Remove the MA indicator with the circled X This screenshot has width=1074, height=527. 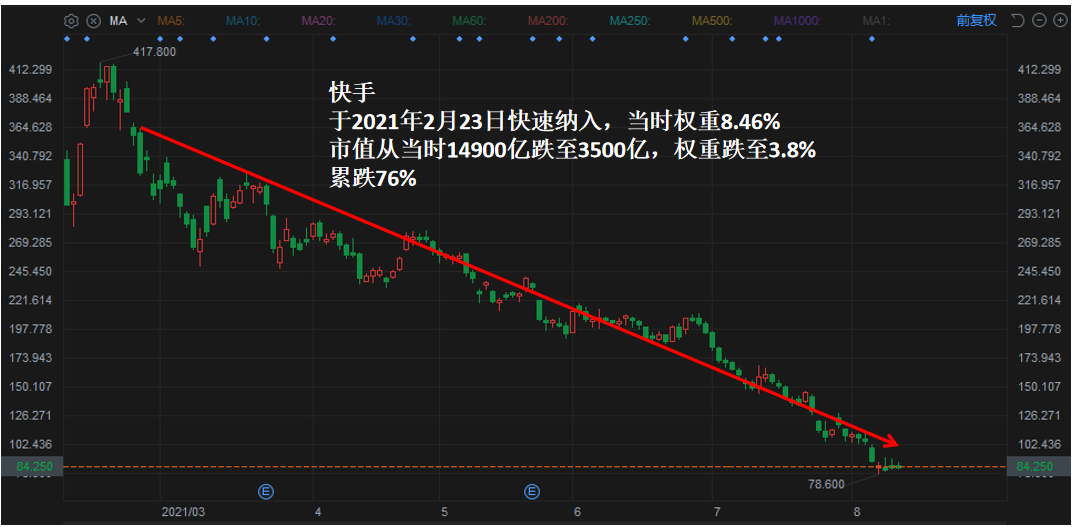coord(95,21)
